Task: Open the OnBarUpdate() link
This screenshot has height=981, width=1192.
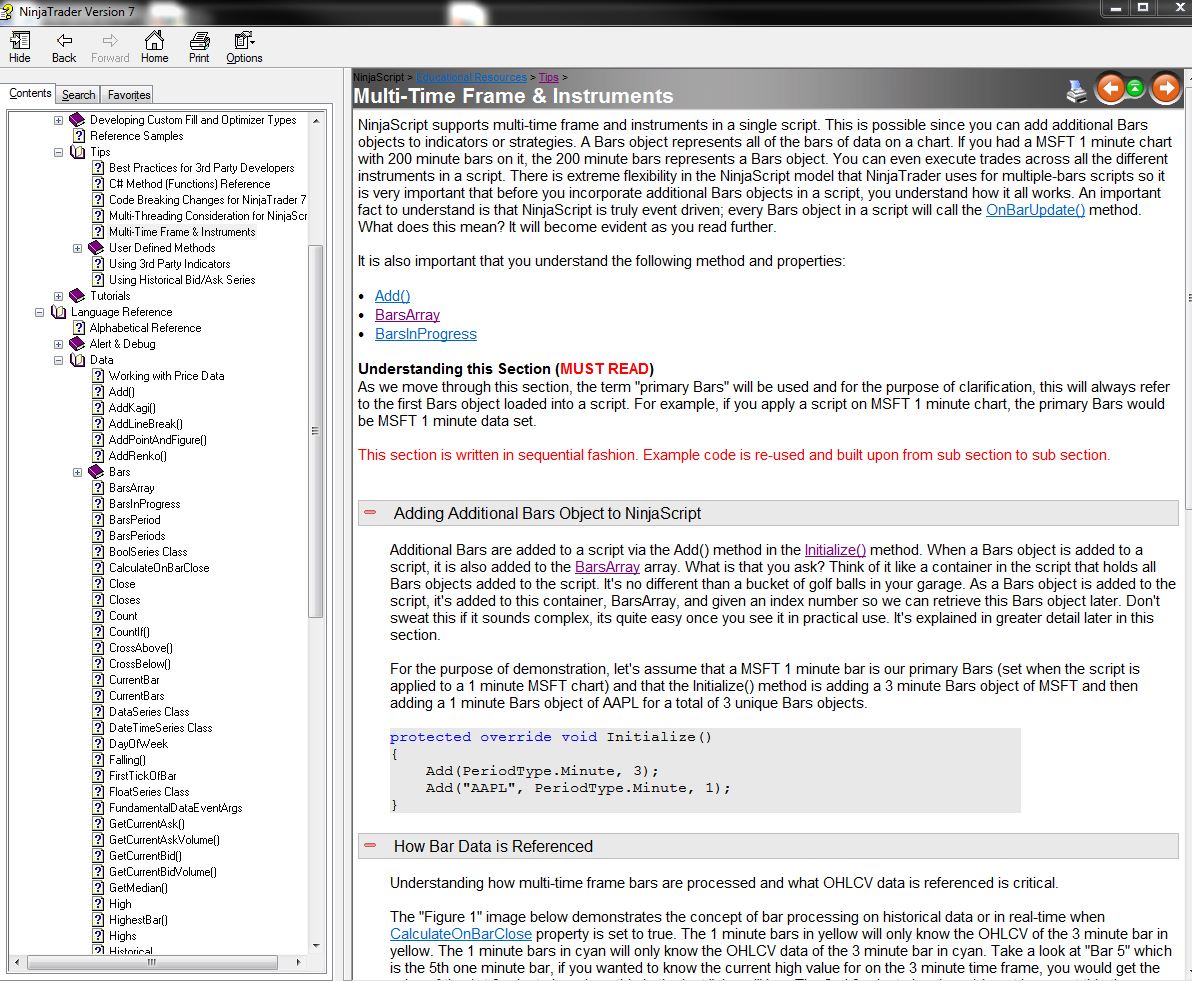Action: [1035, 210]
